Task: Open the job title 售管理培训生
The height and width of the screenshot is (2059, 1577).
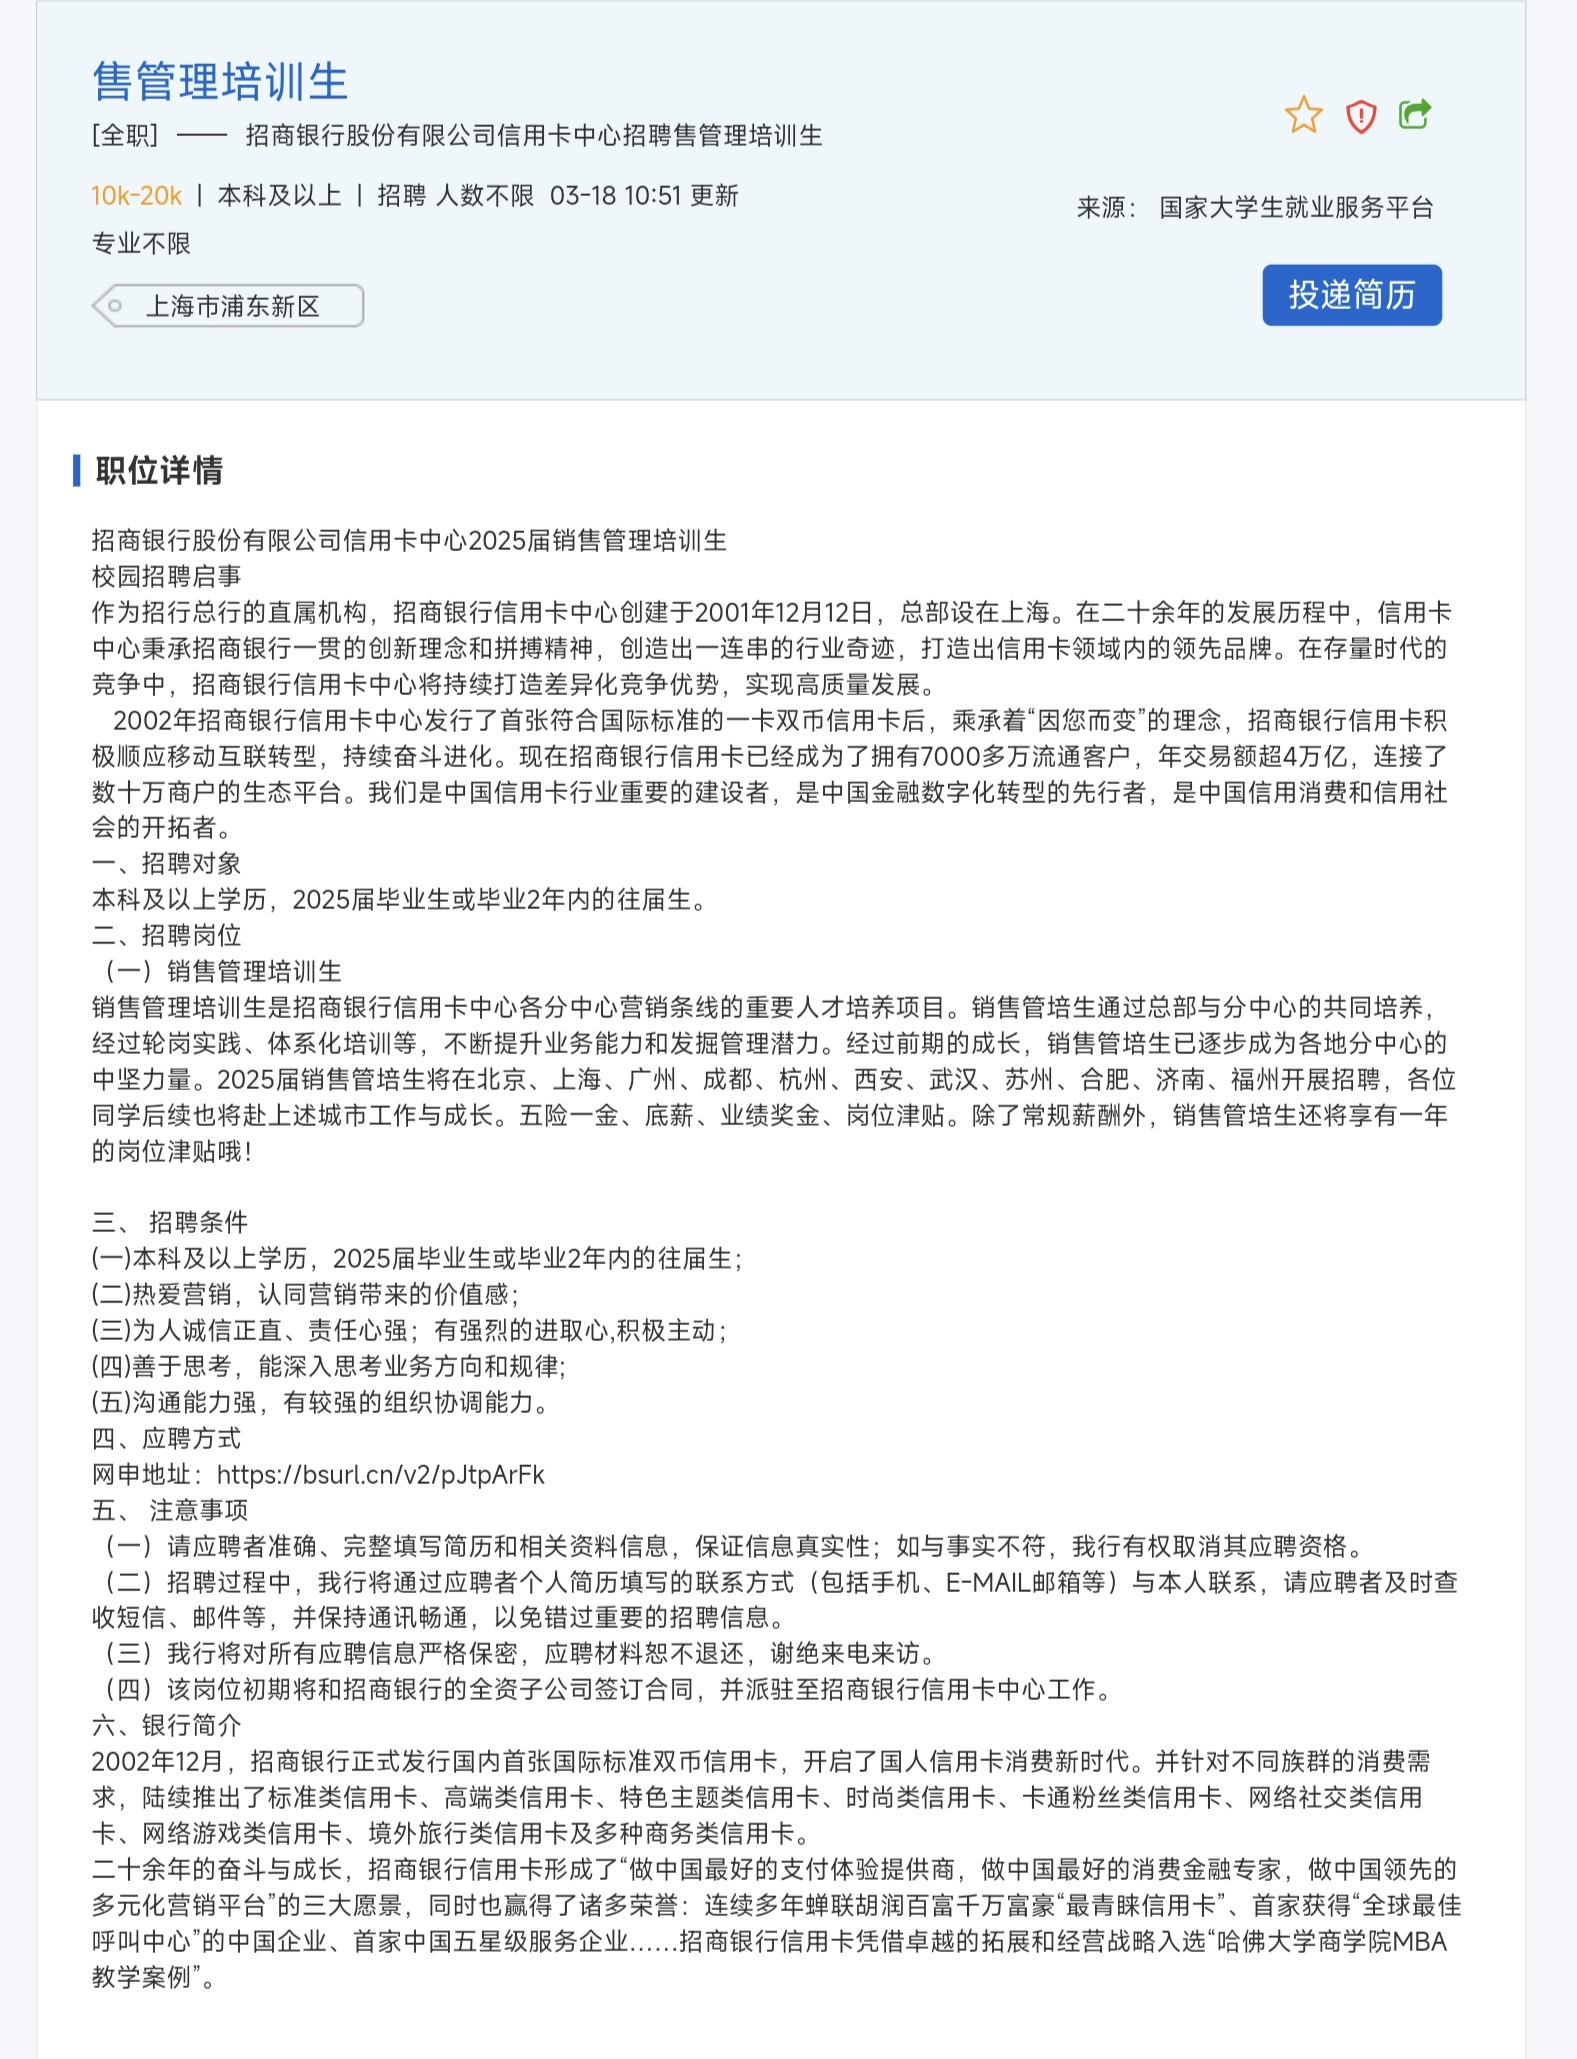Action: [220, 81]
